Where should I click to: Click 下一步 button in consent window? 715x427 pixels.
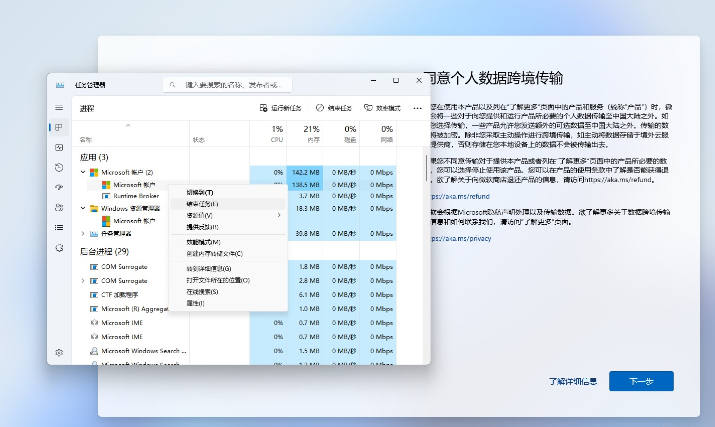pyautogui.click(x=641, y=381)
